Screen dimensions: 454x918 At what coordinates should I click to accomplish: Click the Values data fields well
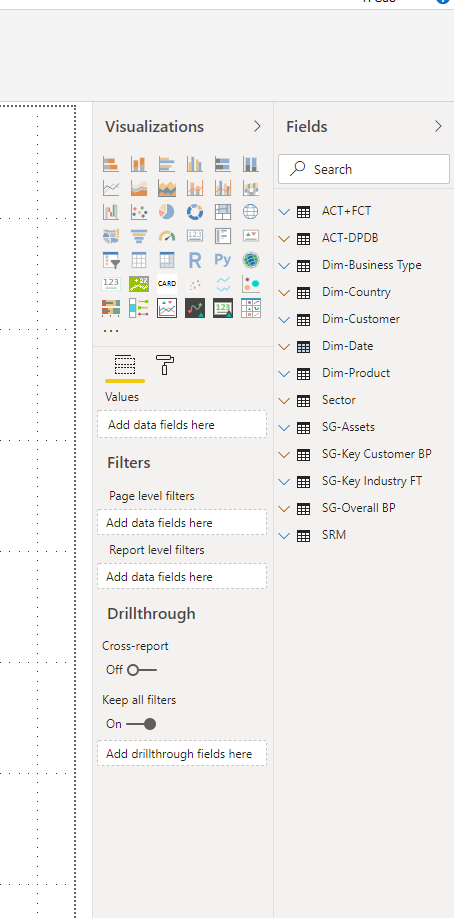click(182, 424)
